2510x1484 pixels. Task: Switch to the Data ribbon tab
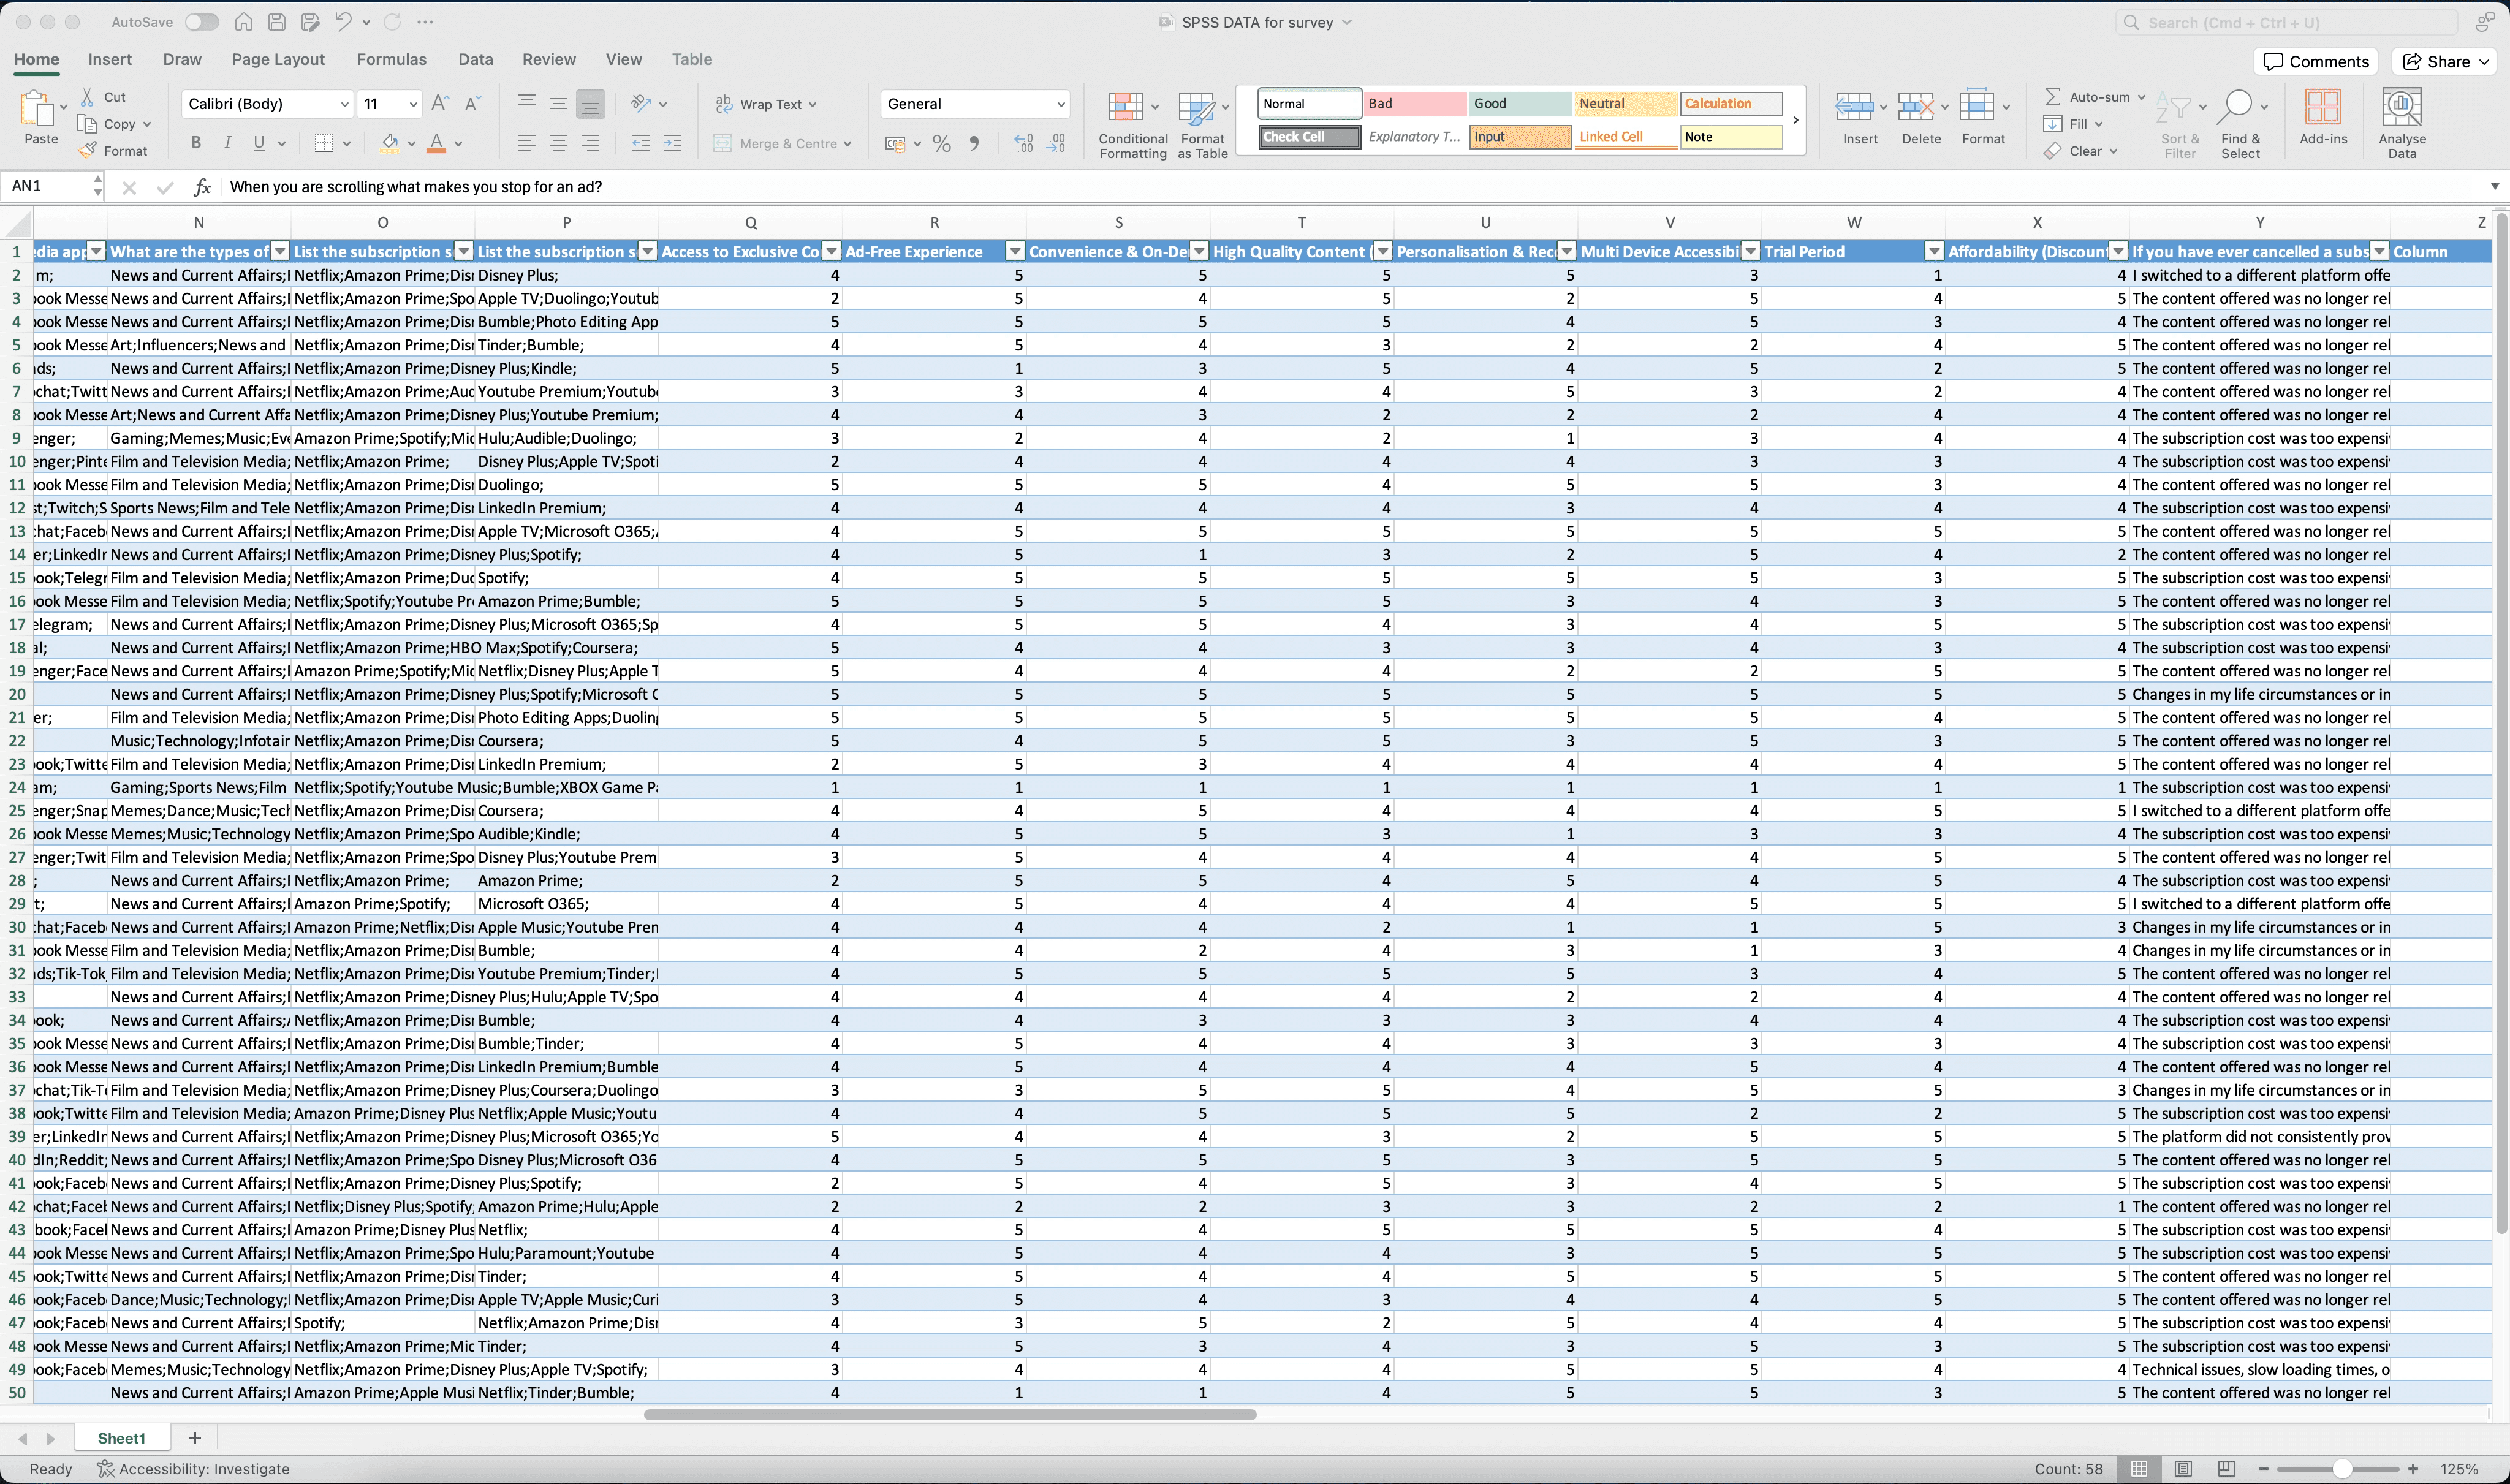475,59
